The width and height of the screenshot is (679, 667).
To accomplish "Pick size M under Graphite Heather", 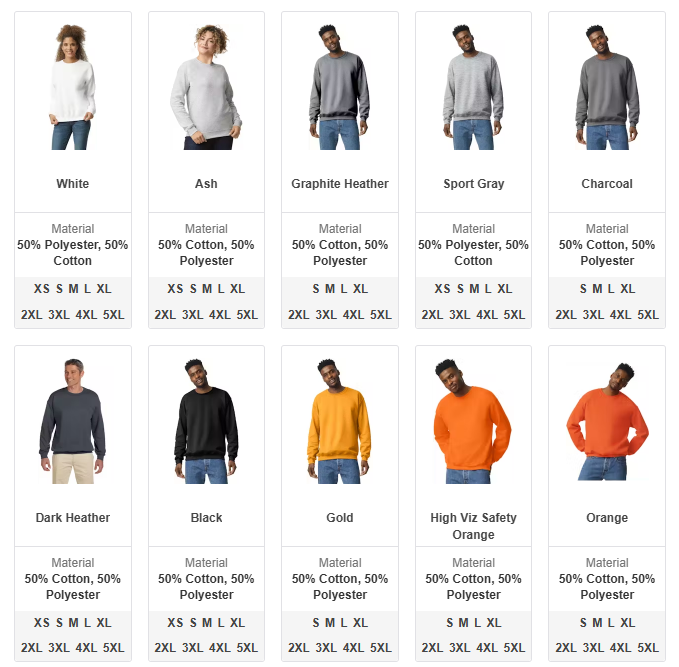I will 330,289.
